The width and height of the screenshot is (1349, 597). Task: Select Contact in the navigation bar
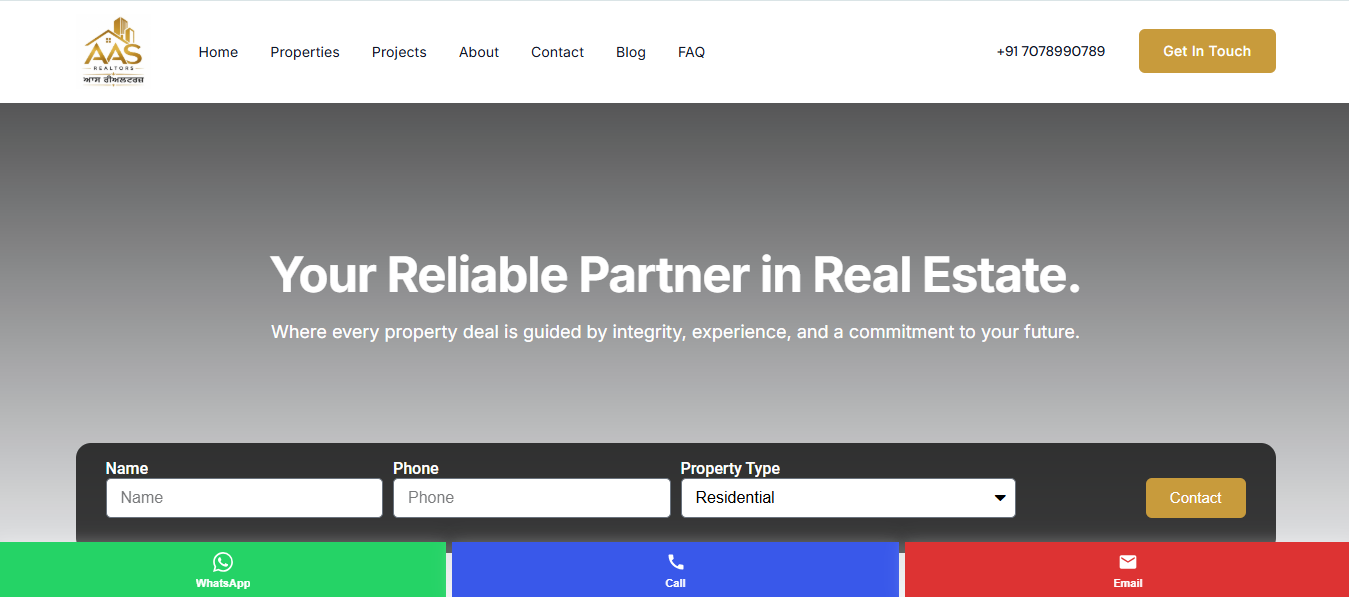pyautogui.click(x=557, y=52)
